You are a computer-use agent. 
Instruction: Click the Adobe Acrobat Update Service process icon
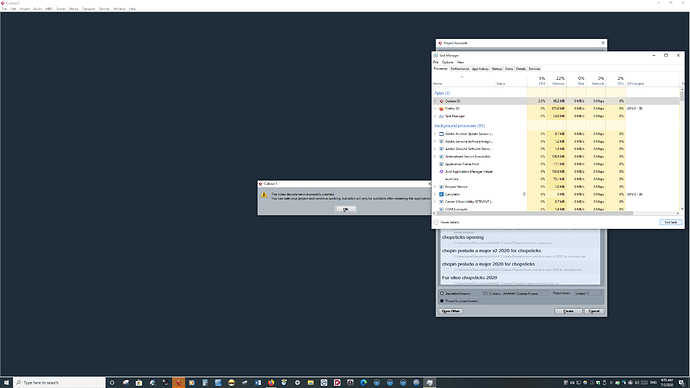[x=441, y=134]
